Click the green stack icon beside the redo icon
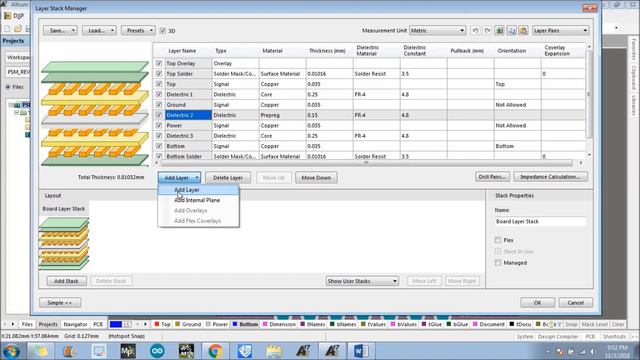 pyautogui.click(x=499, y=31)
